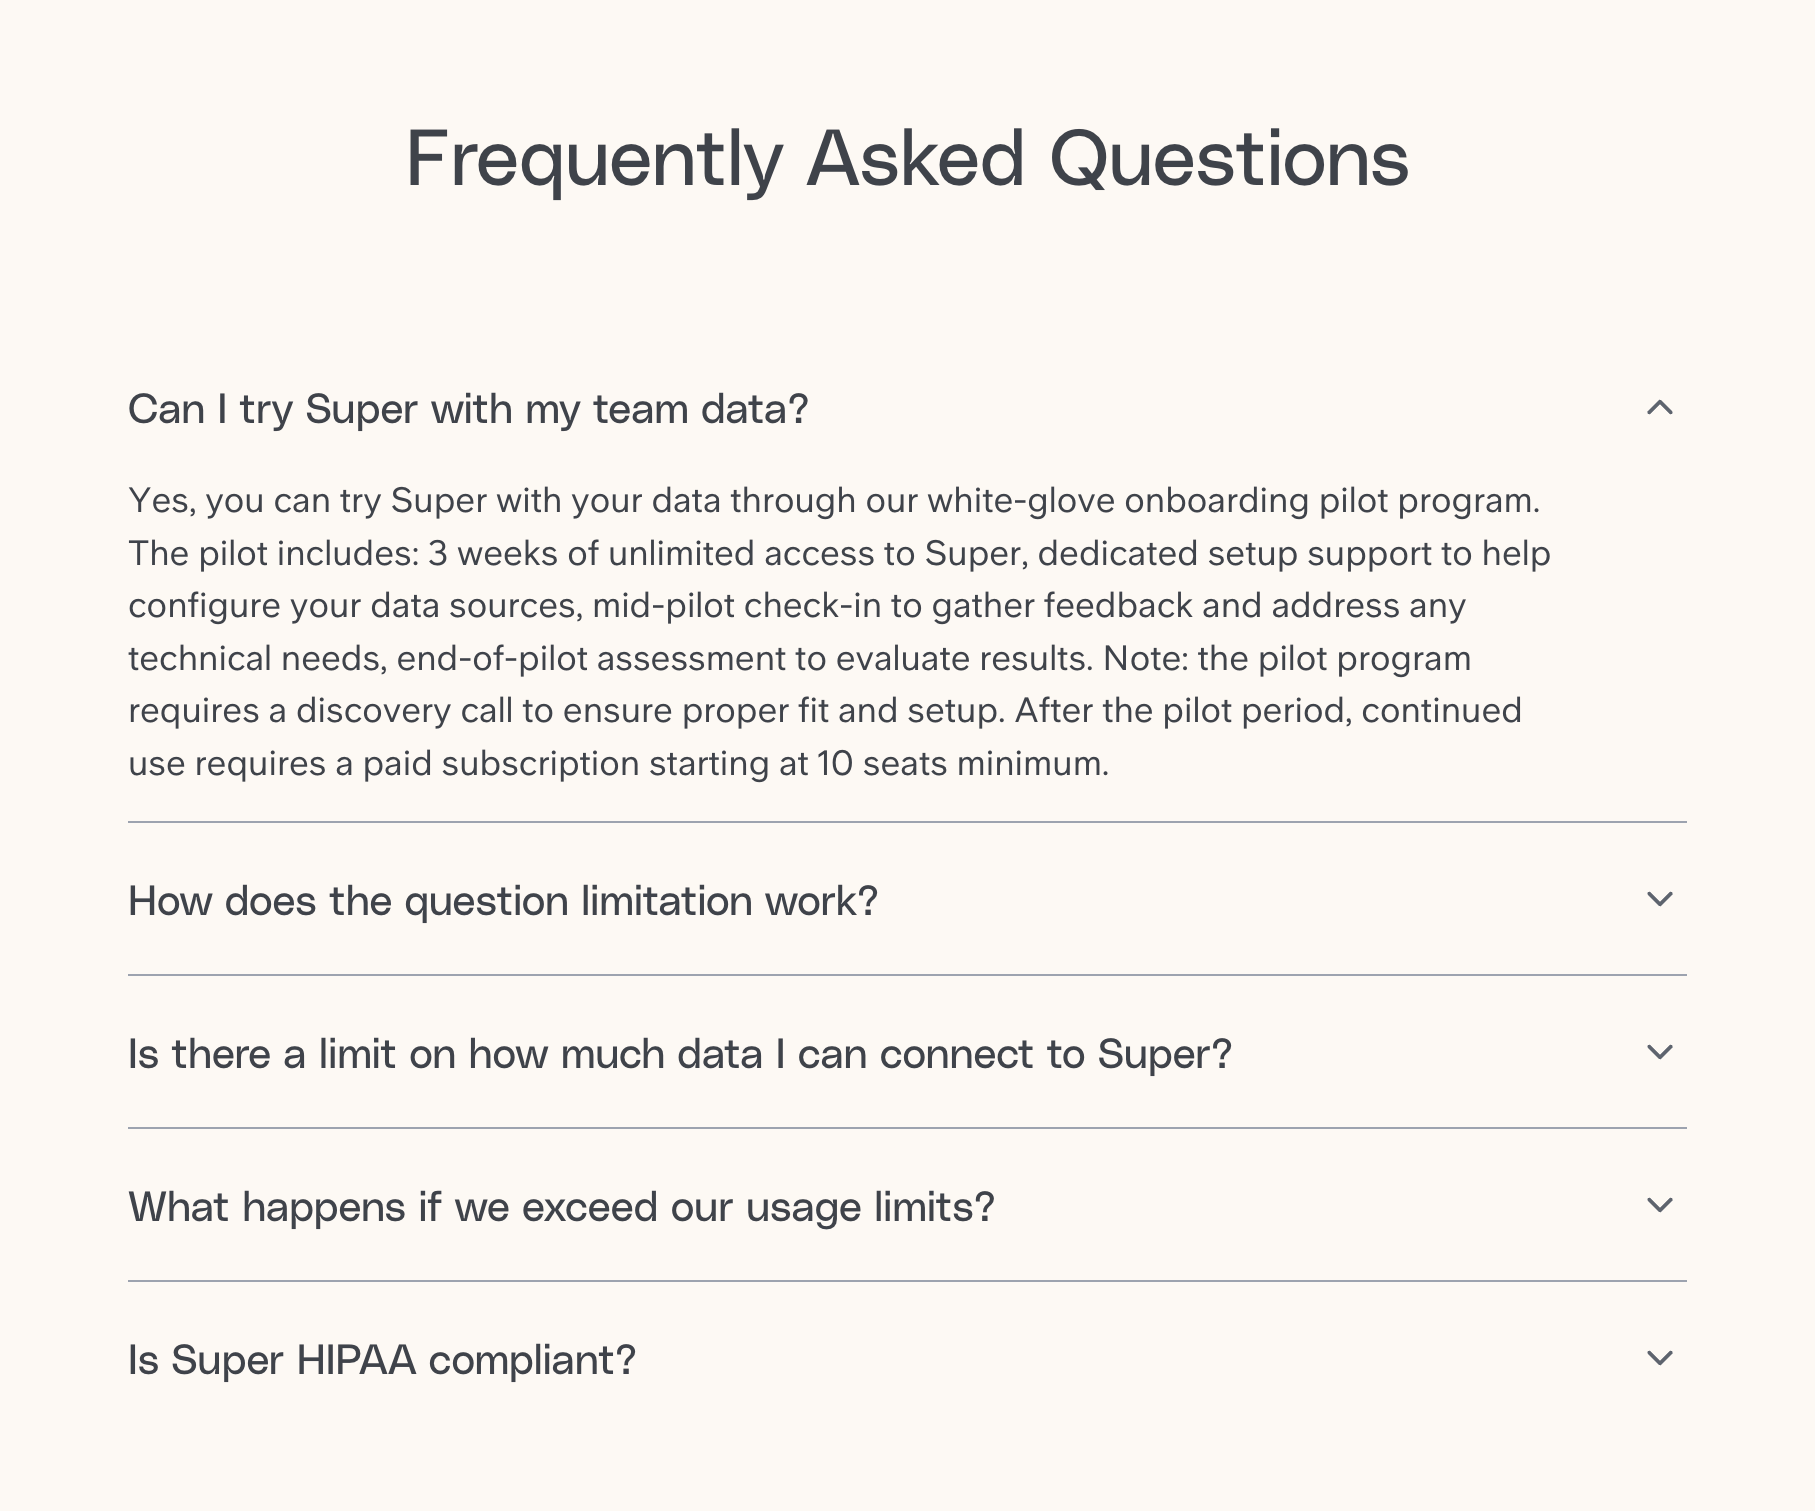Click the "10 seats minimum" text
This screenshot has height=1511, width=1815.
(962, 764)
